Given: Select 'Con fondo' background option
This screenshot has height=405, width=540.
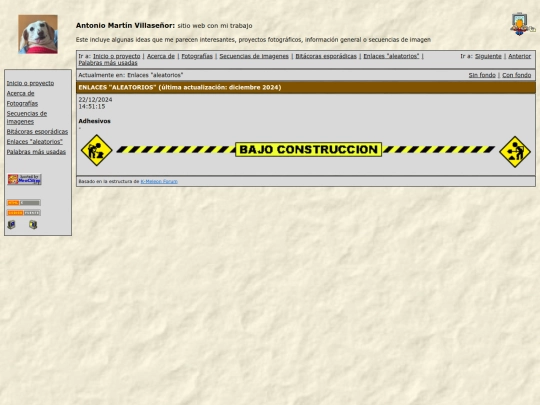Looking at the screenshot, I should (x=517, y=75).
